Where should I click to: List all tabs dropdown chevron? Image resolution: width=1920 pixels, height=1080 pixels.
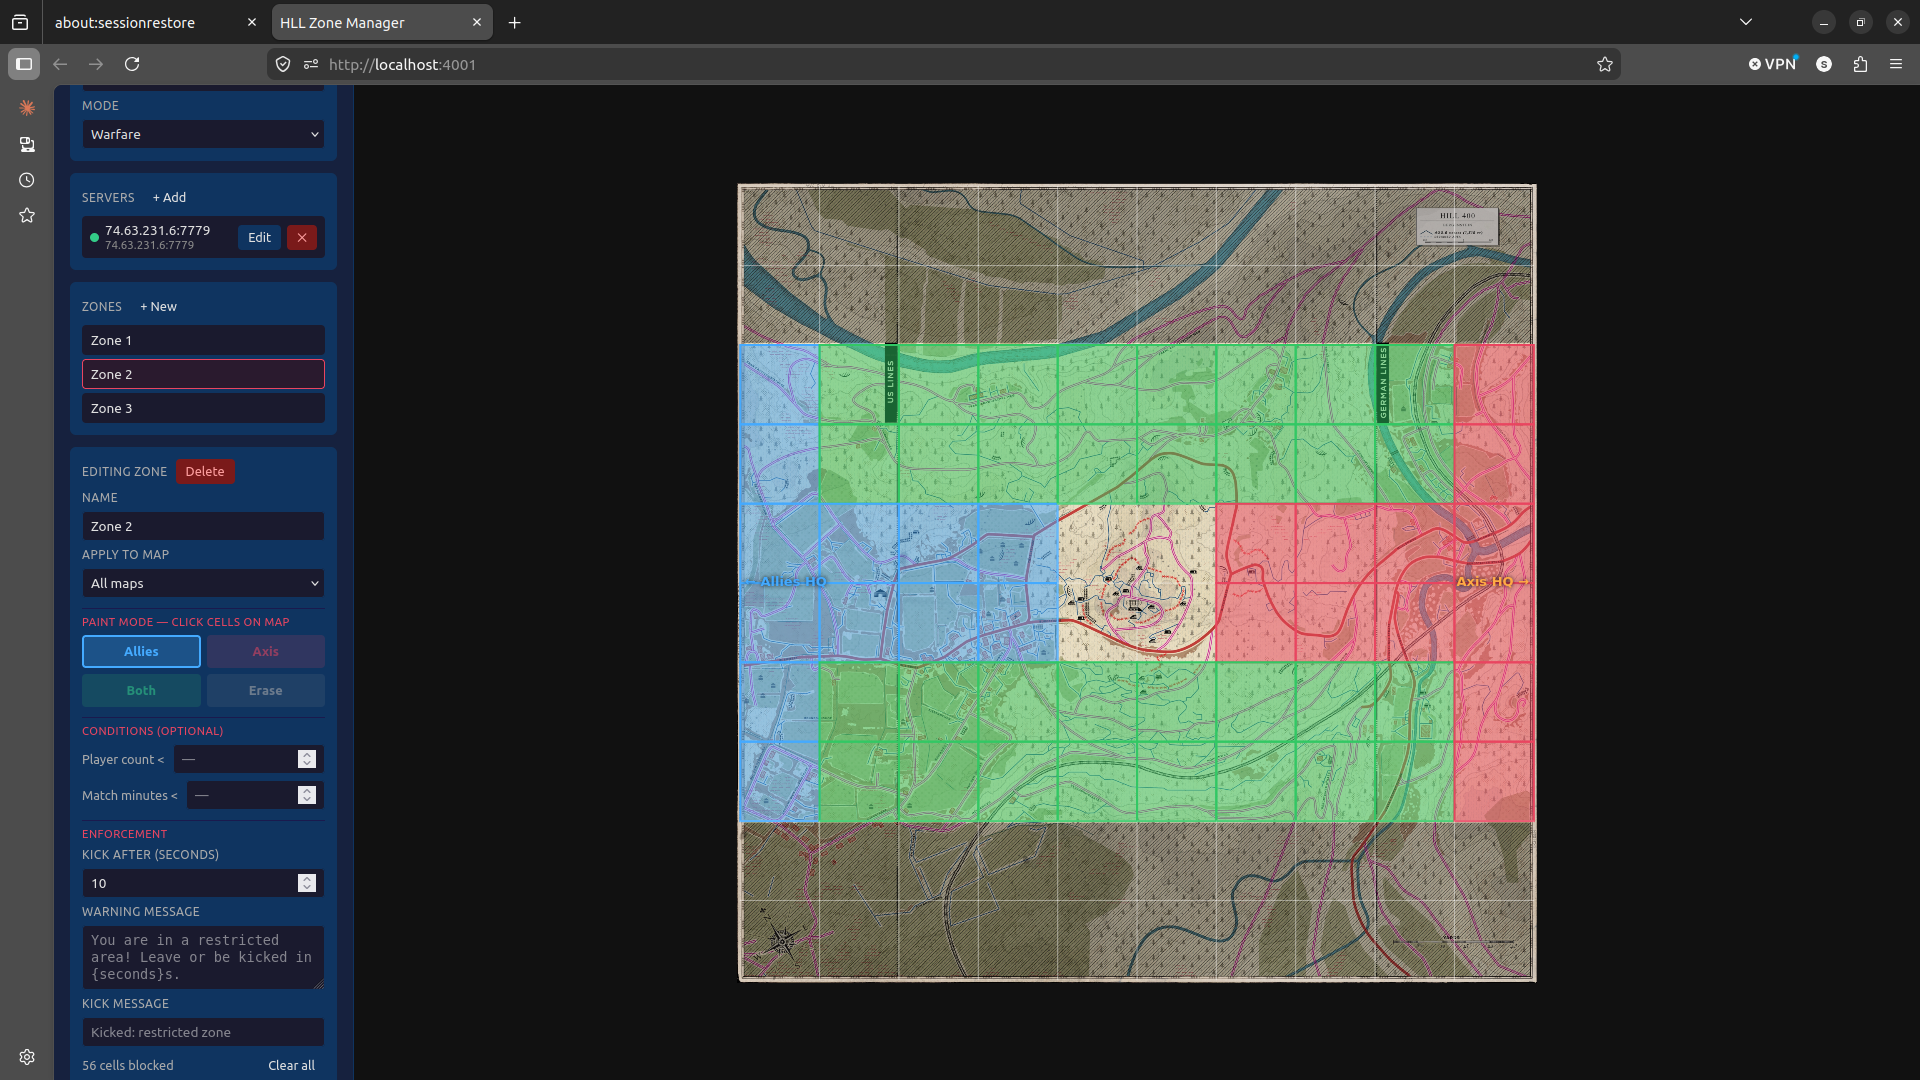click(1746, 22)
